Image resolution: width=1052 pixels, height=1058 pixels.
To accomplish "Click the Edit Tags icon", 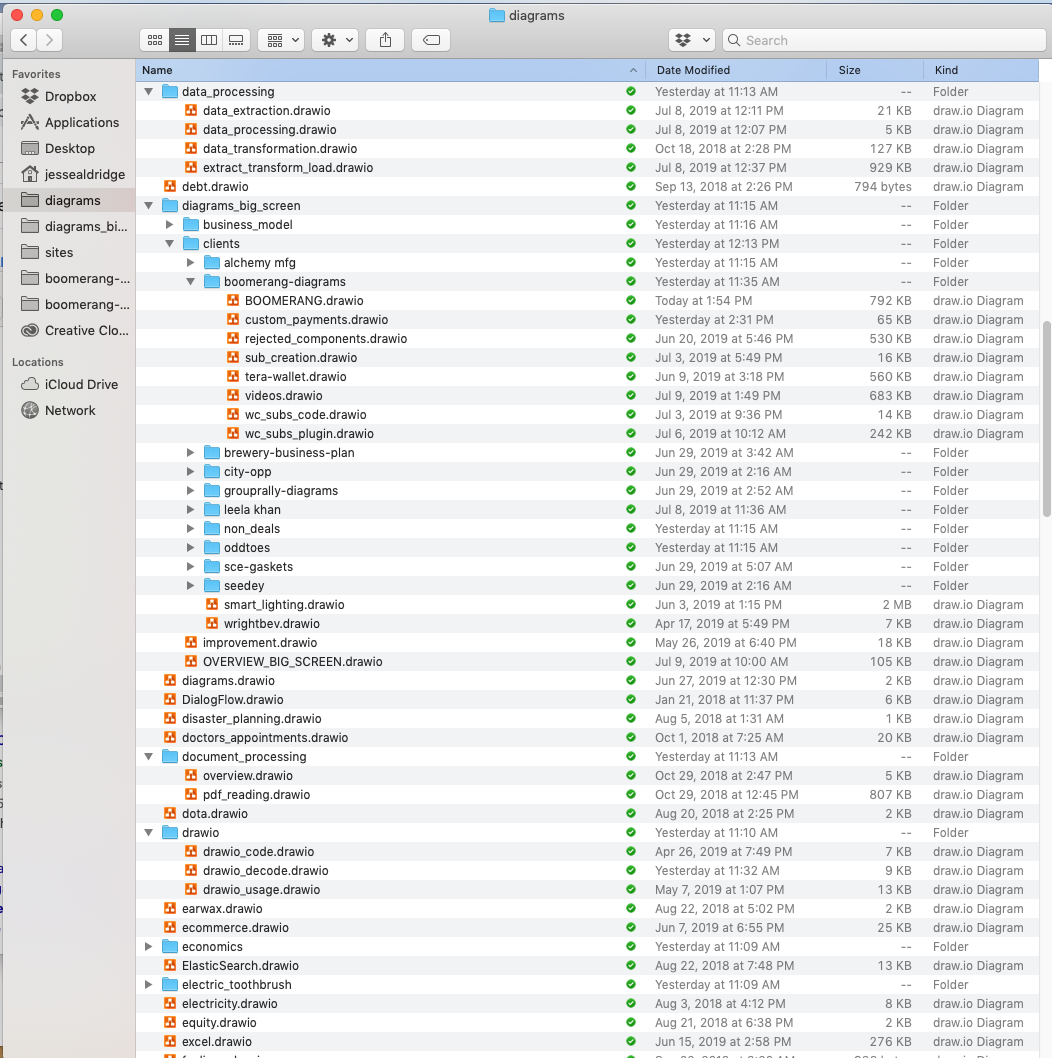I will click(430, 40).
